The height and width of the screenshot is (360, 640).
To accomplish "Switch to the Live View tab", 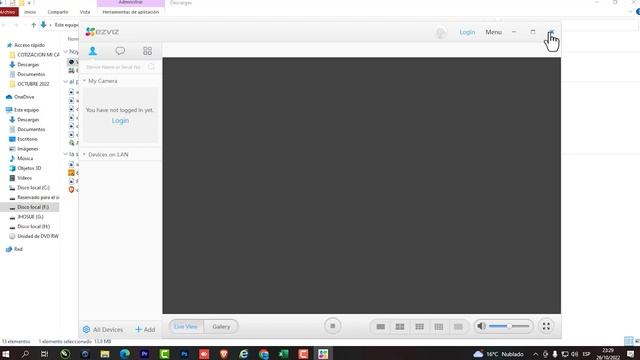I will point(186,327).
